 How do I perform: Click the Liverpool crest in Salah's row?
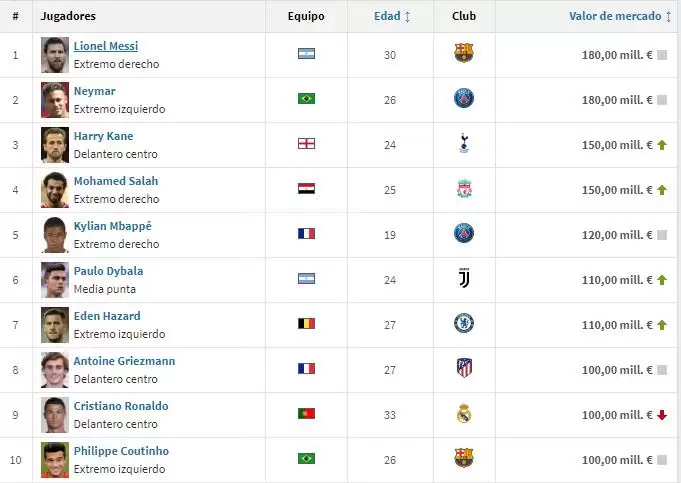point(463,189)
